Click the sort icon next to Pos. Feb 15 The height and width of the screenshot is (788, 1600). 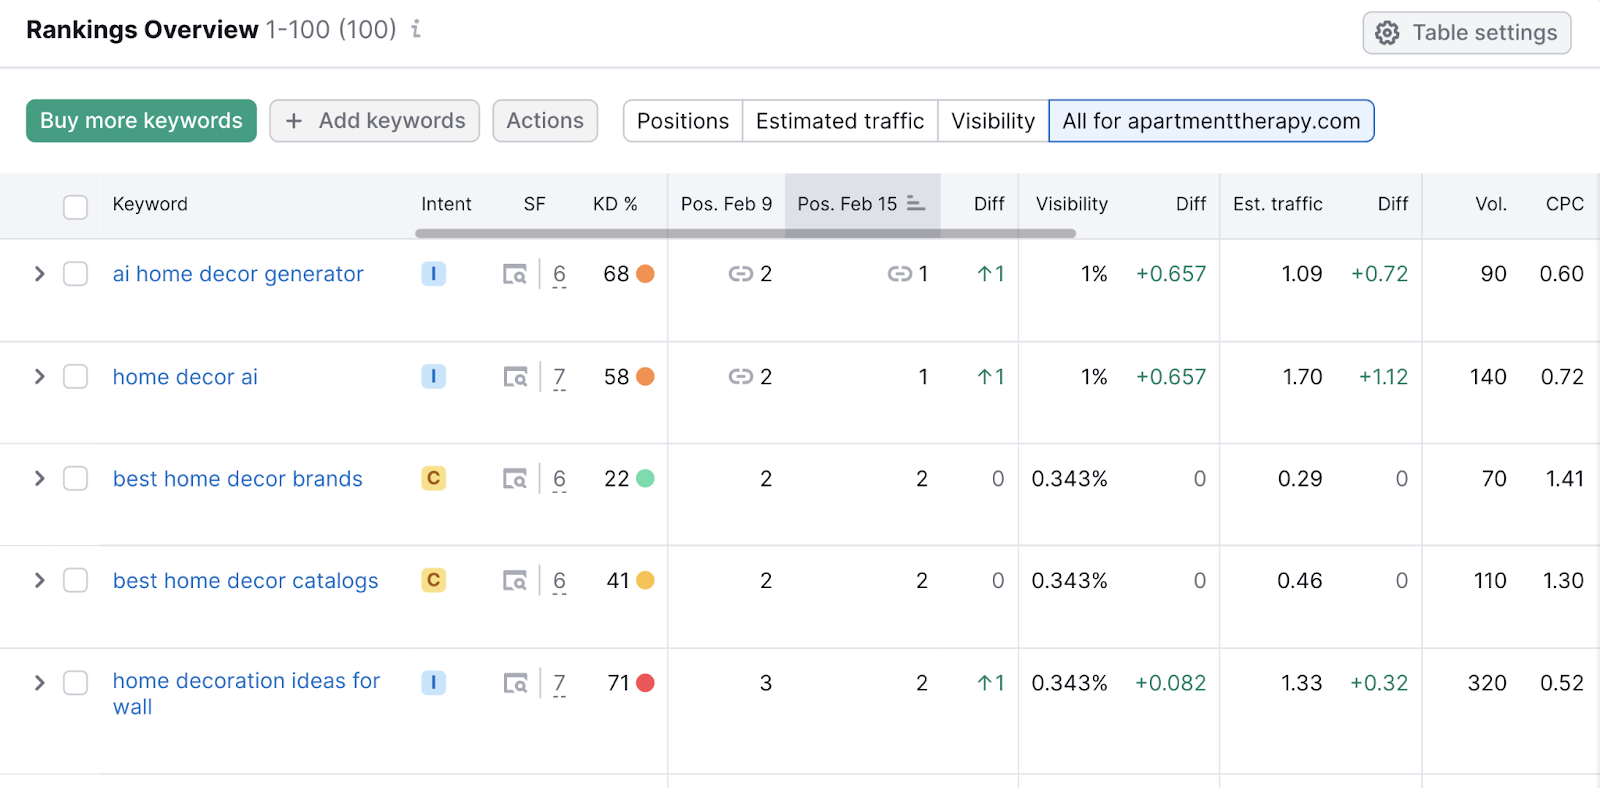point(916,204)
